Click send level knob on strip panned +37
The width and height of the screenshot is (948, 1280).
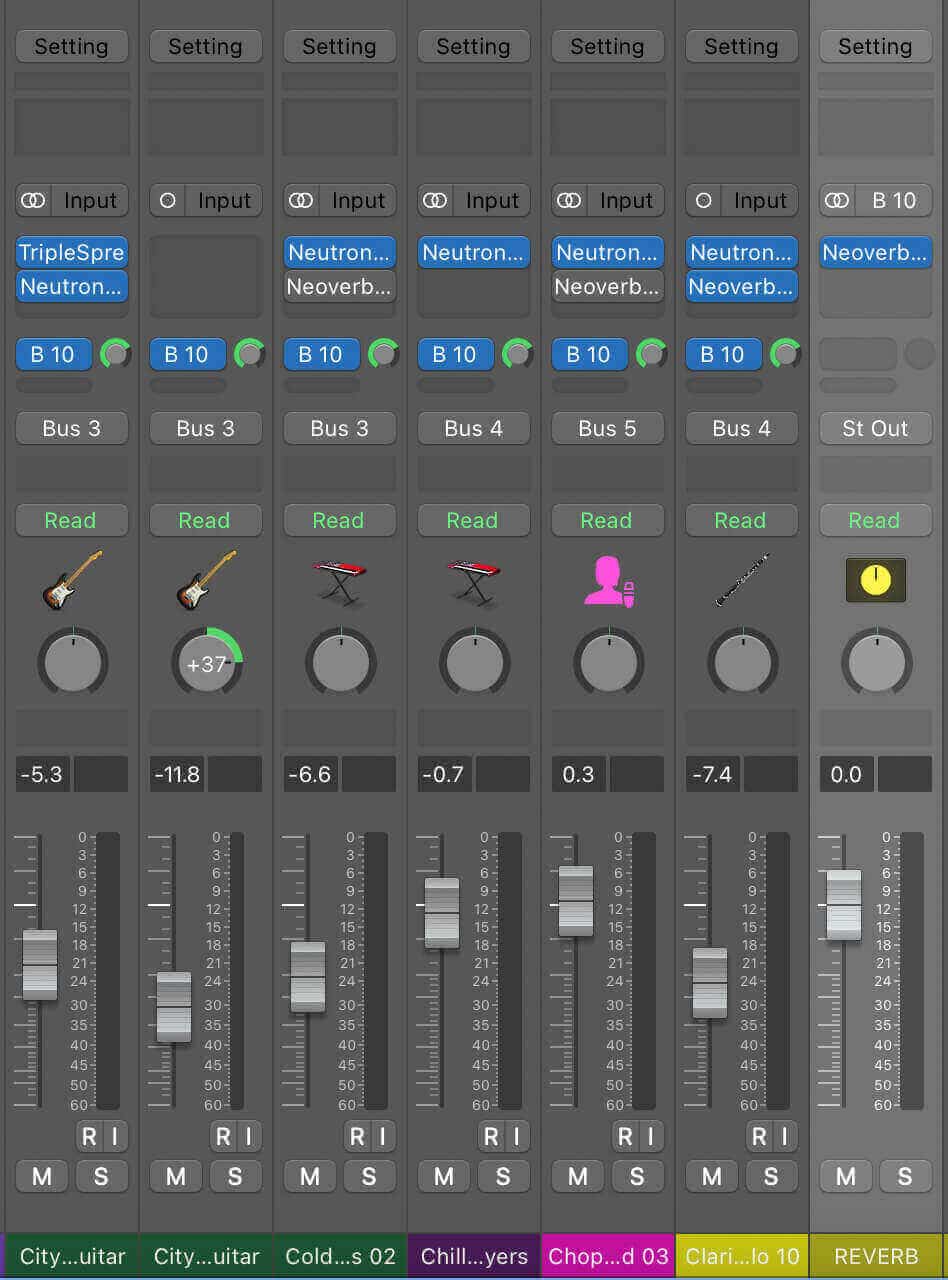click(249, 354)
